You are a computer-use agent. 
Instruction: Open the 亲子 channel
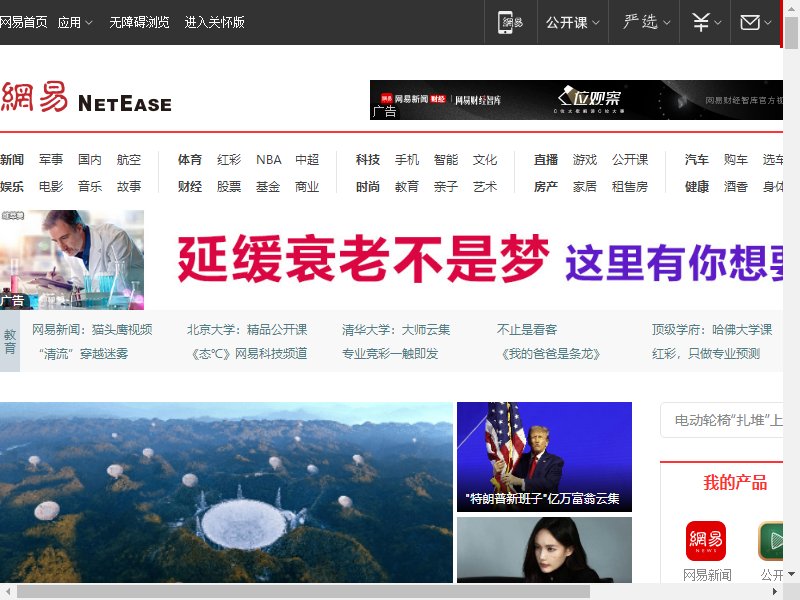coord(446,187)
